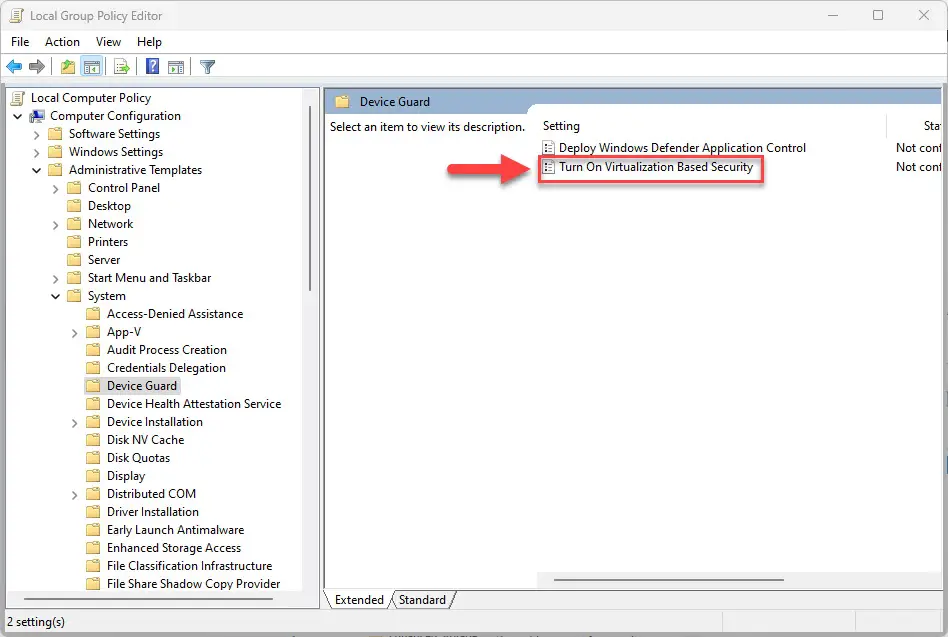
Task: Collapse the System folder
Action: 56,296
